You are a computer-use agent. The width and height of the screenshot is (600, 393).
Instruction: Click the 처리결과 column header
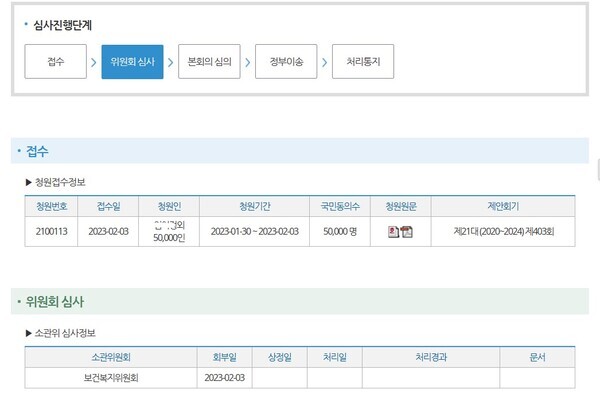coord(431,357)
